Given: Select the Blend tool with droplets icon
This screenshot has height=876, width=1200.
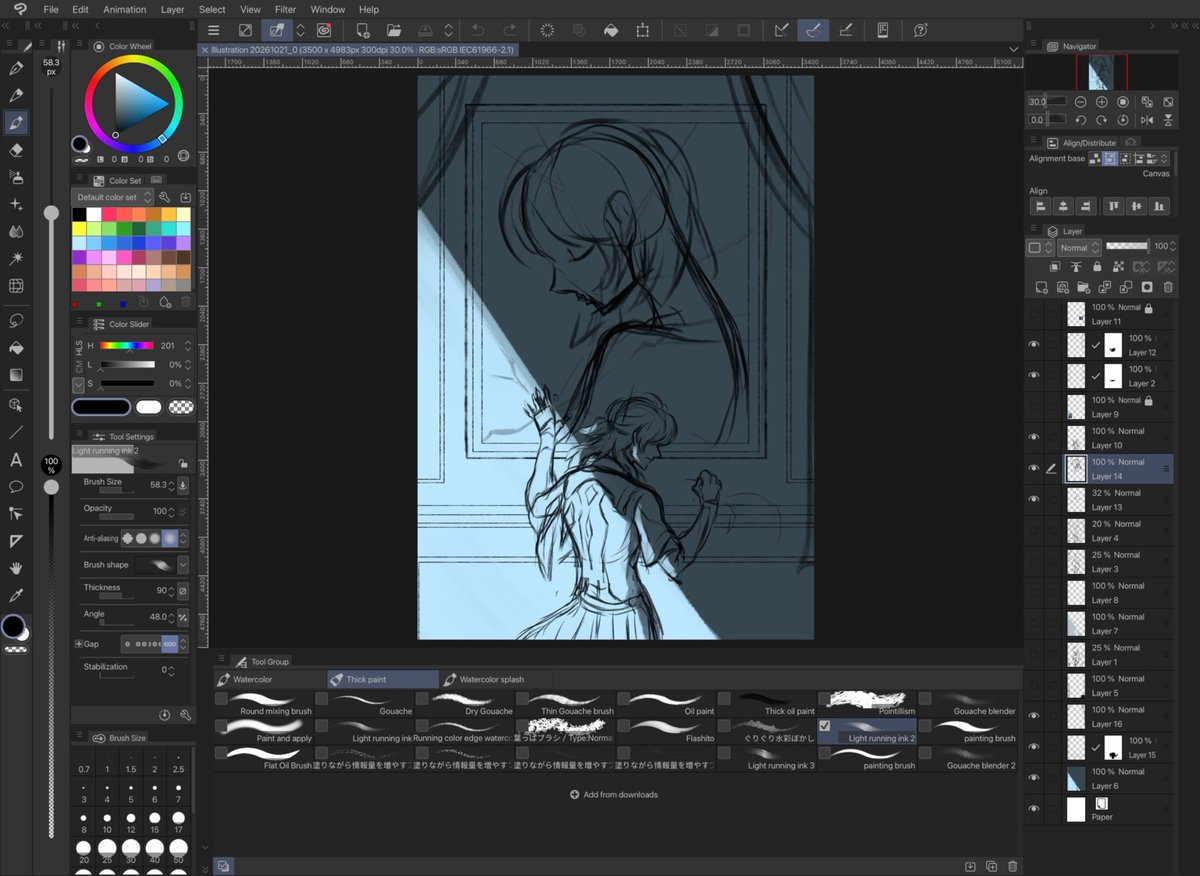Looking at the screenshot, I should coord(16,231).
